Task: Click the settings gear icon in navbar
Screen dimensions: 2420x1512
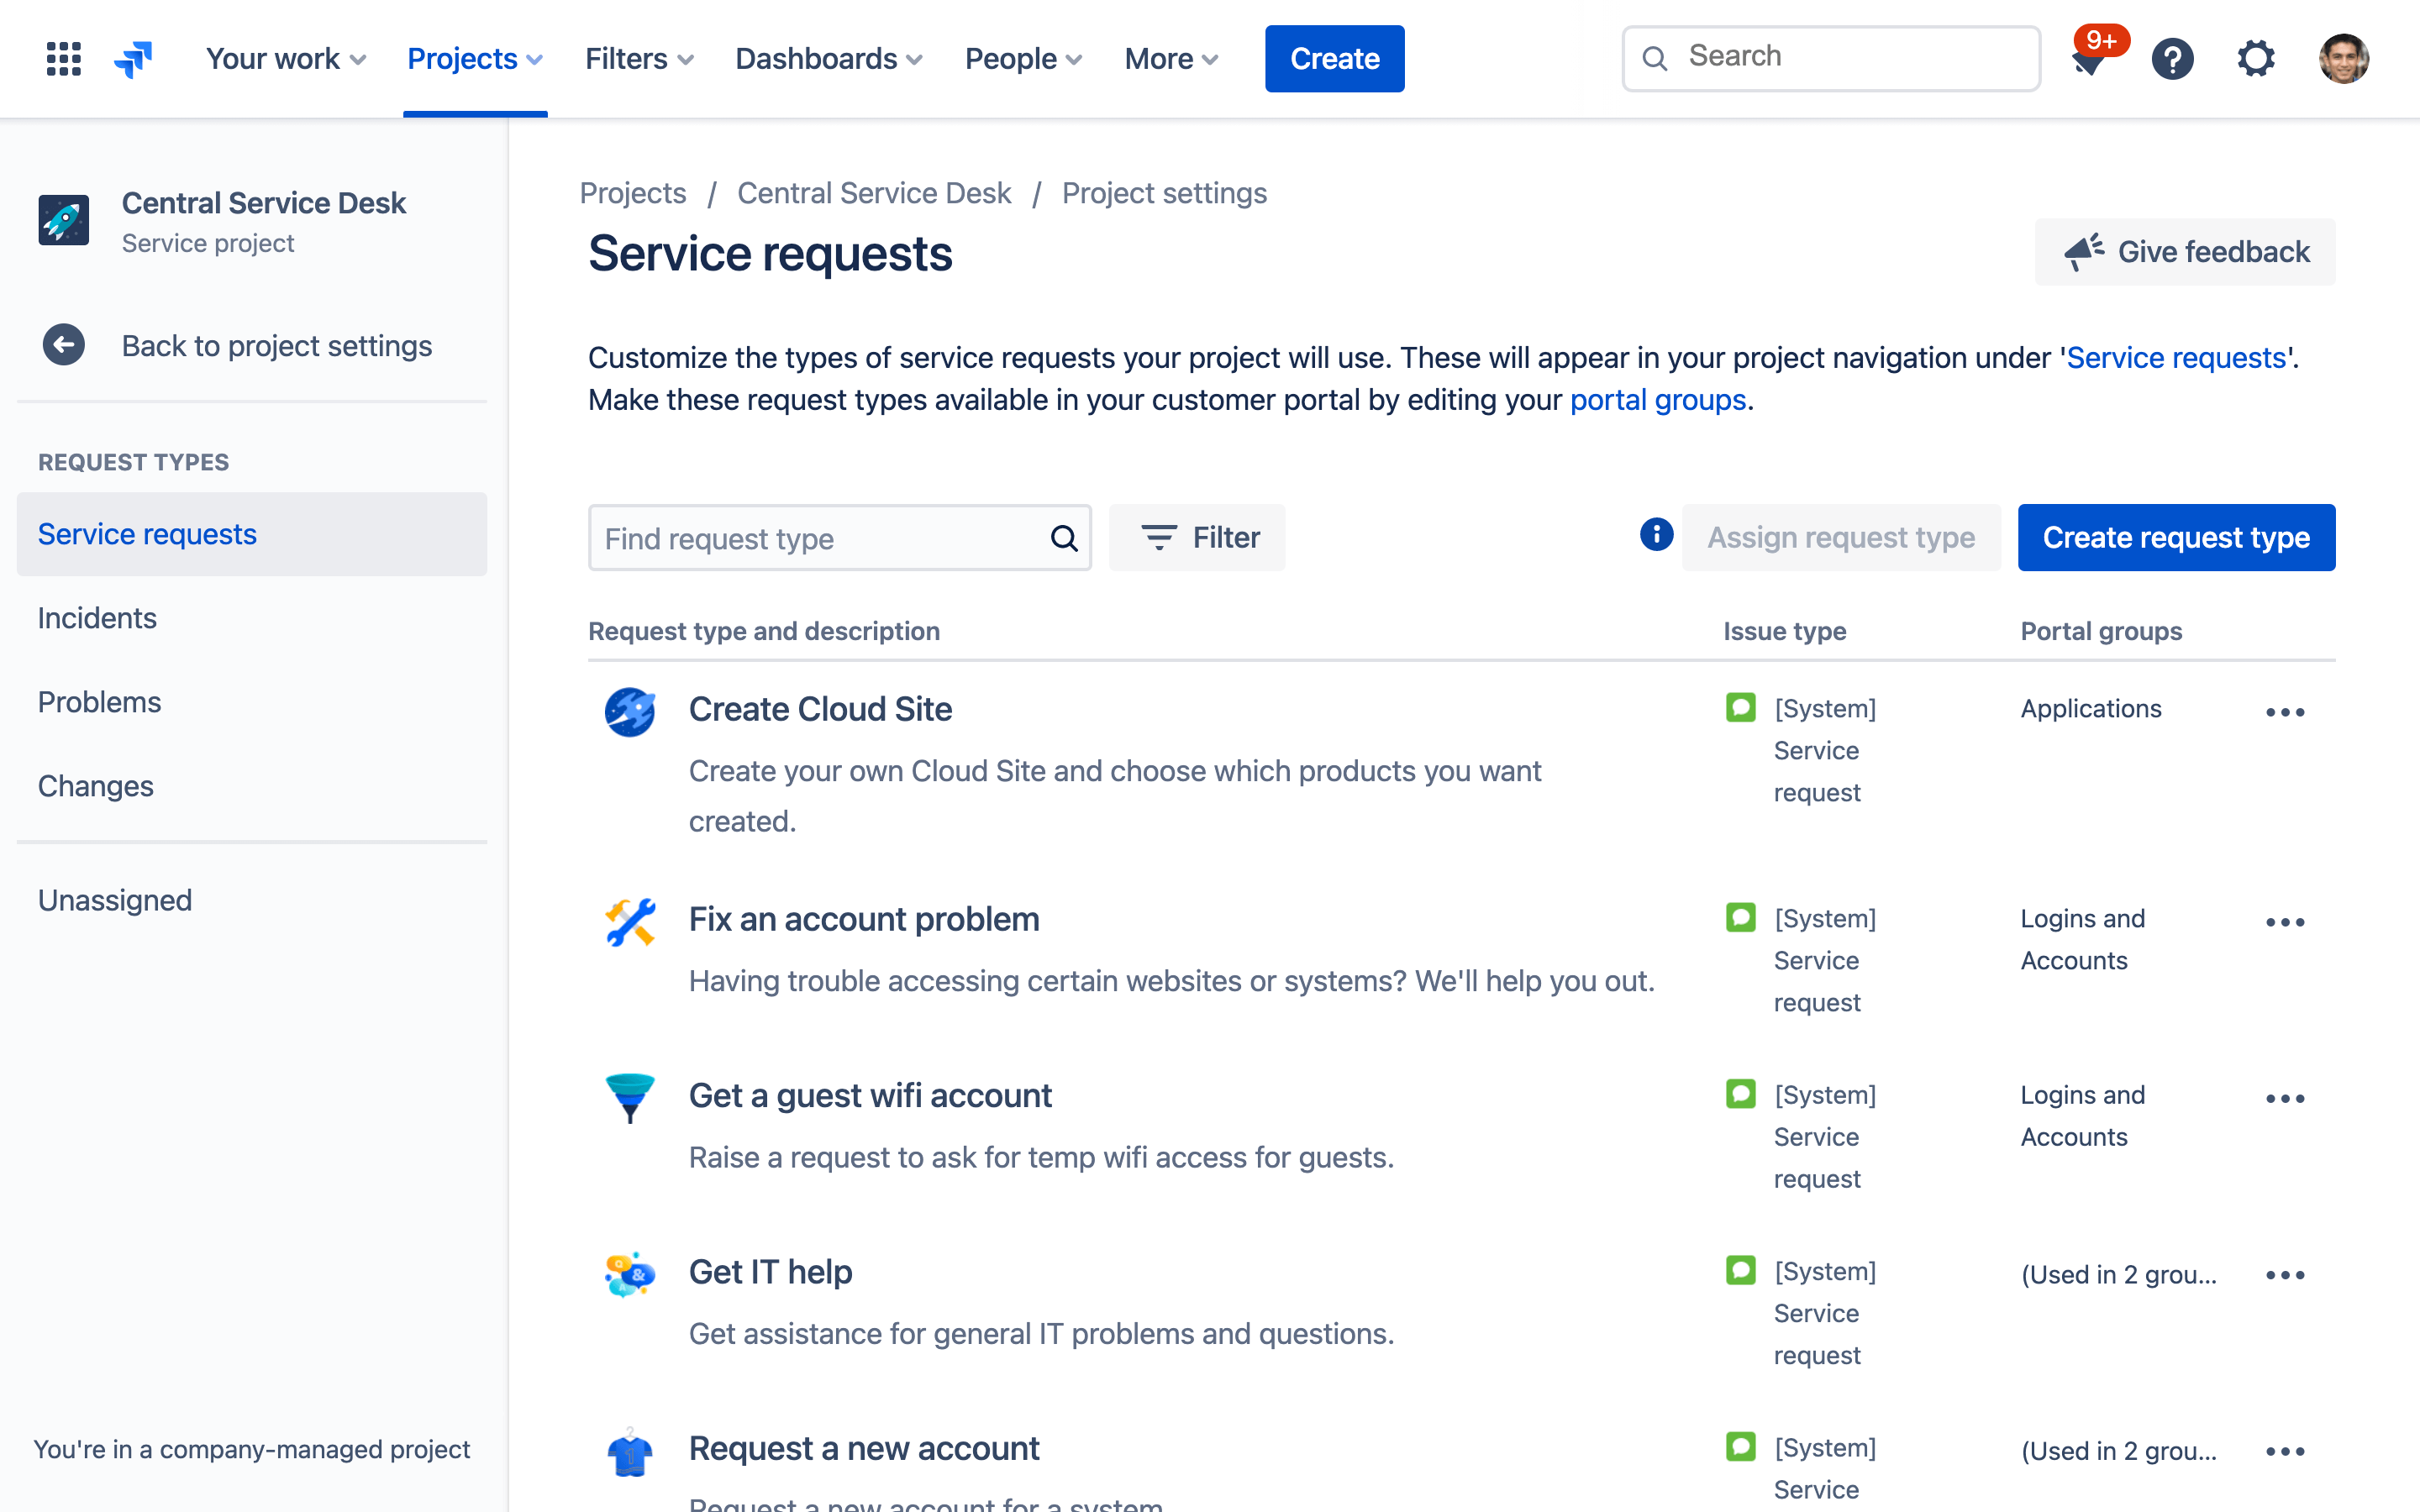Action: pyautogui.click(x=2258, y=57)
